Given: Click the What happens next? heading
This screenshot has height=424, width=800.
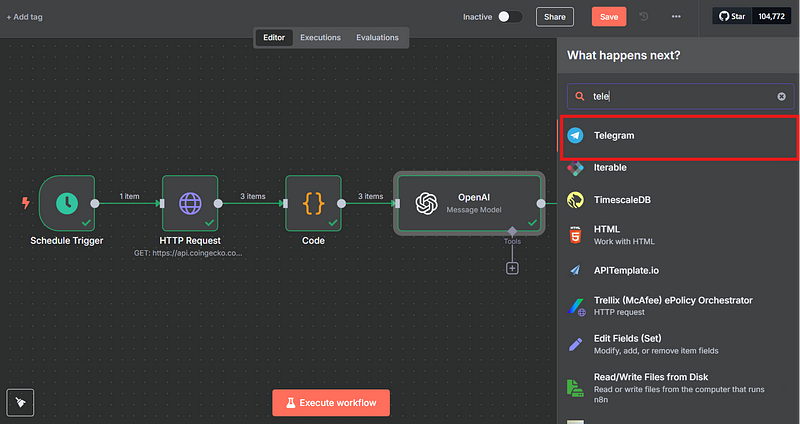Looking at the screenshot, I should point(623,55).
